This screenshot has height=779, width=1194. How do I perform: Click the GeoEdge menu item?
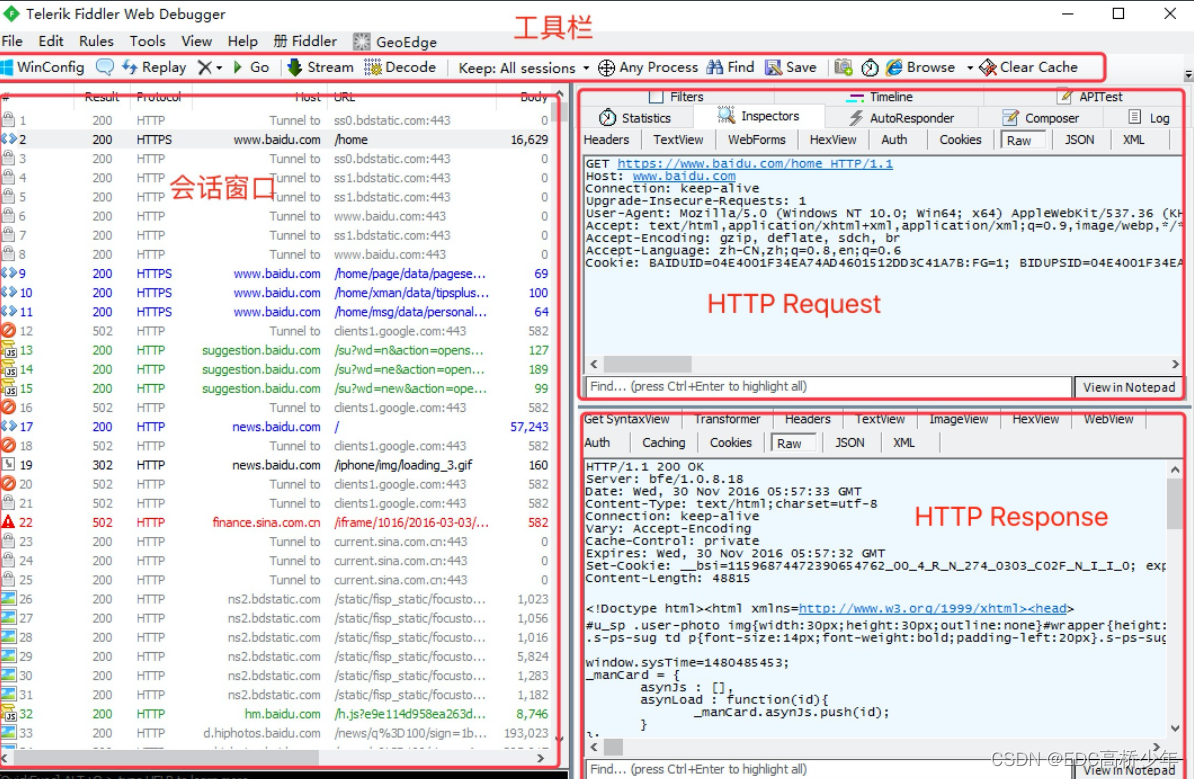(394, 42)
